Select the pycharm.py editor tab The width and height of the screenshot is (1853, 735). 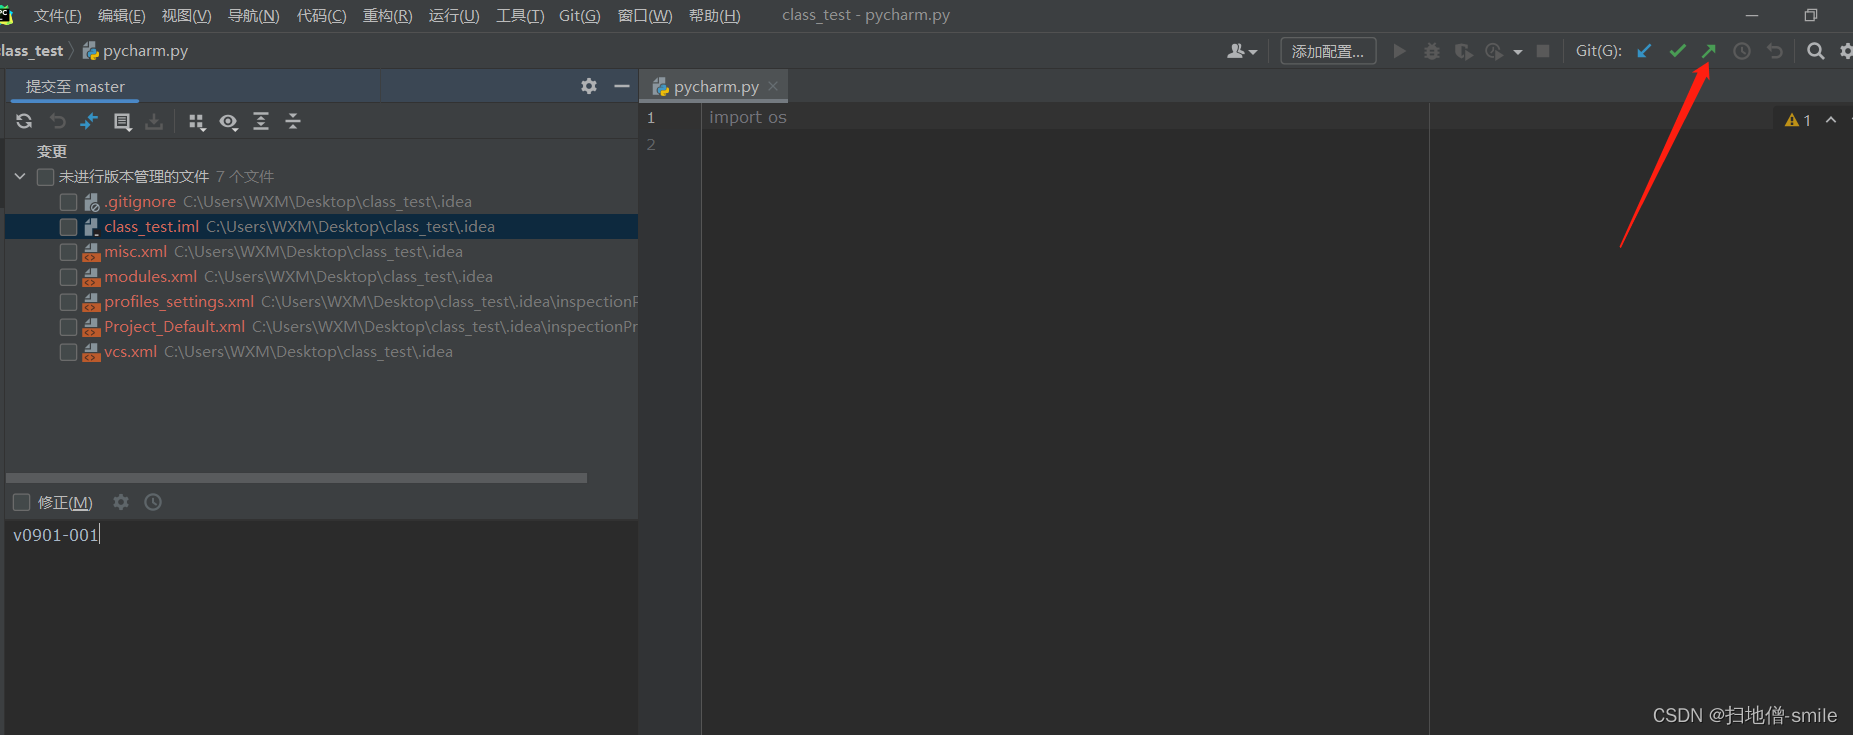click(716, 87)
